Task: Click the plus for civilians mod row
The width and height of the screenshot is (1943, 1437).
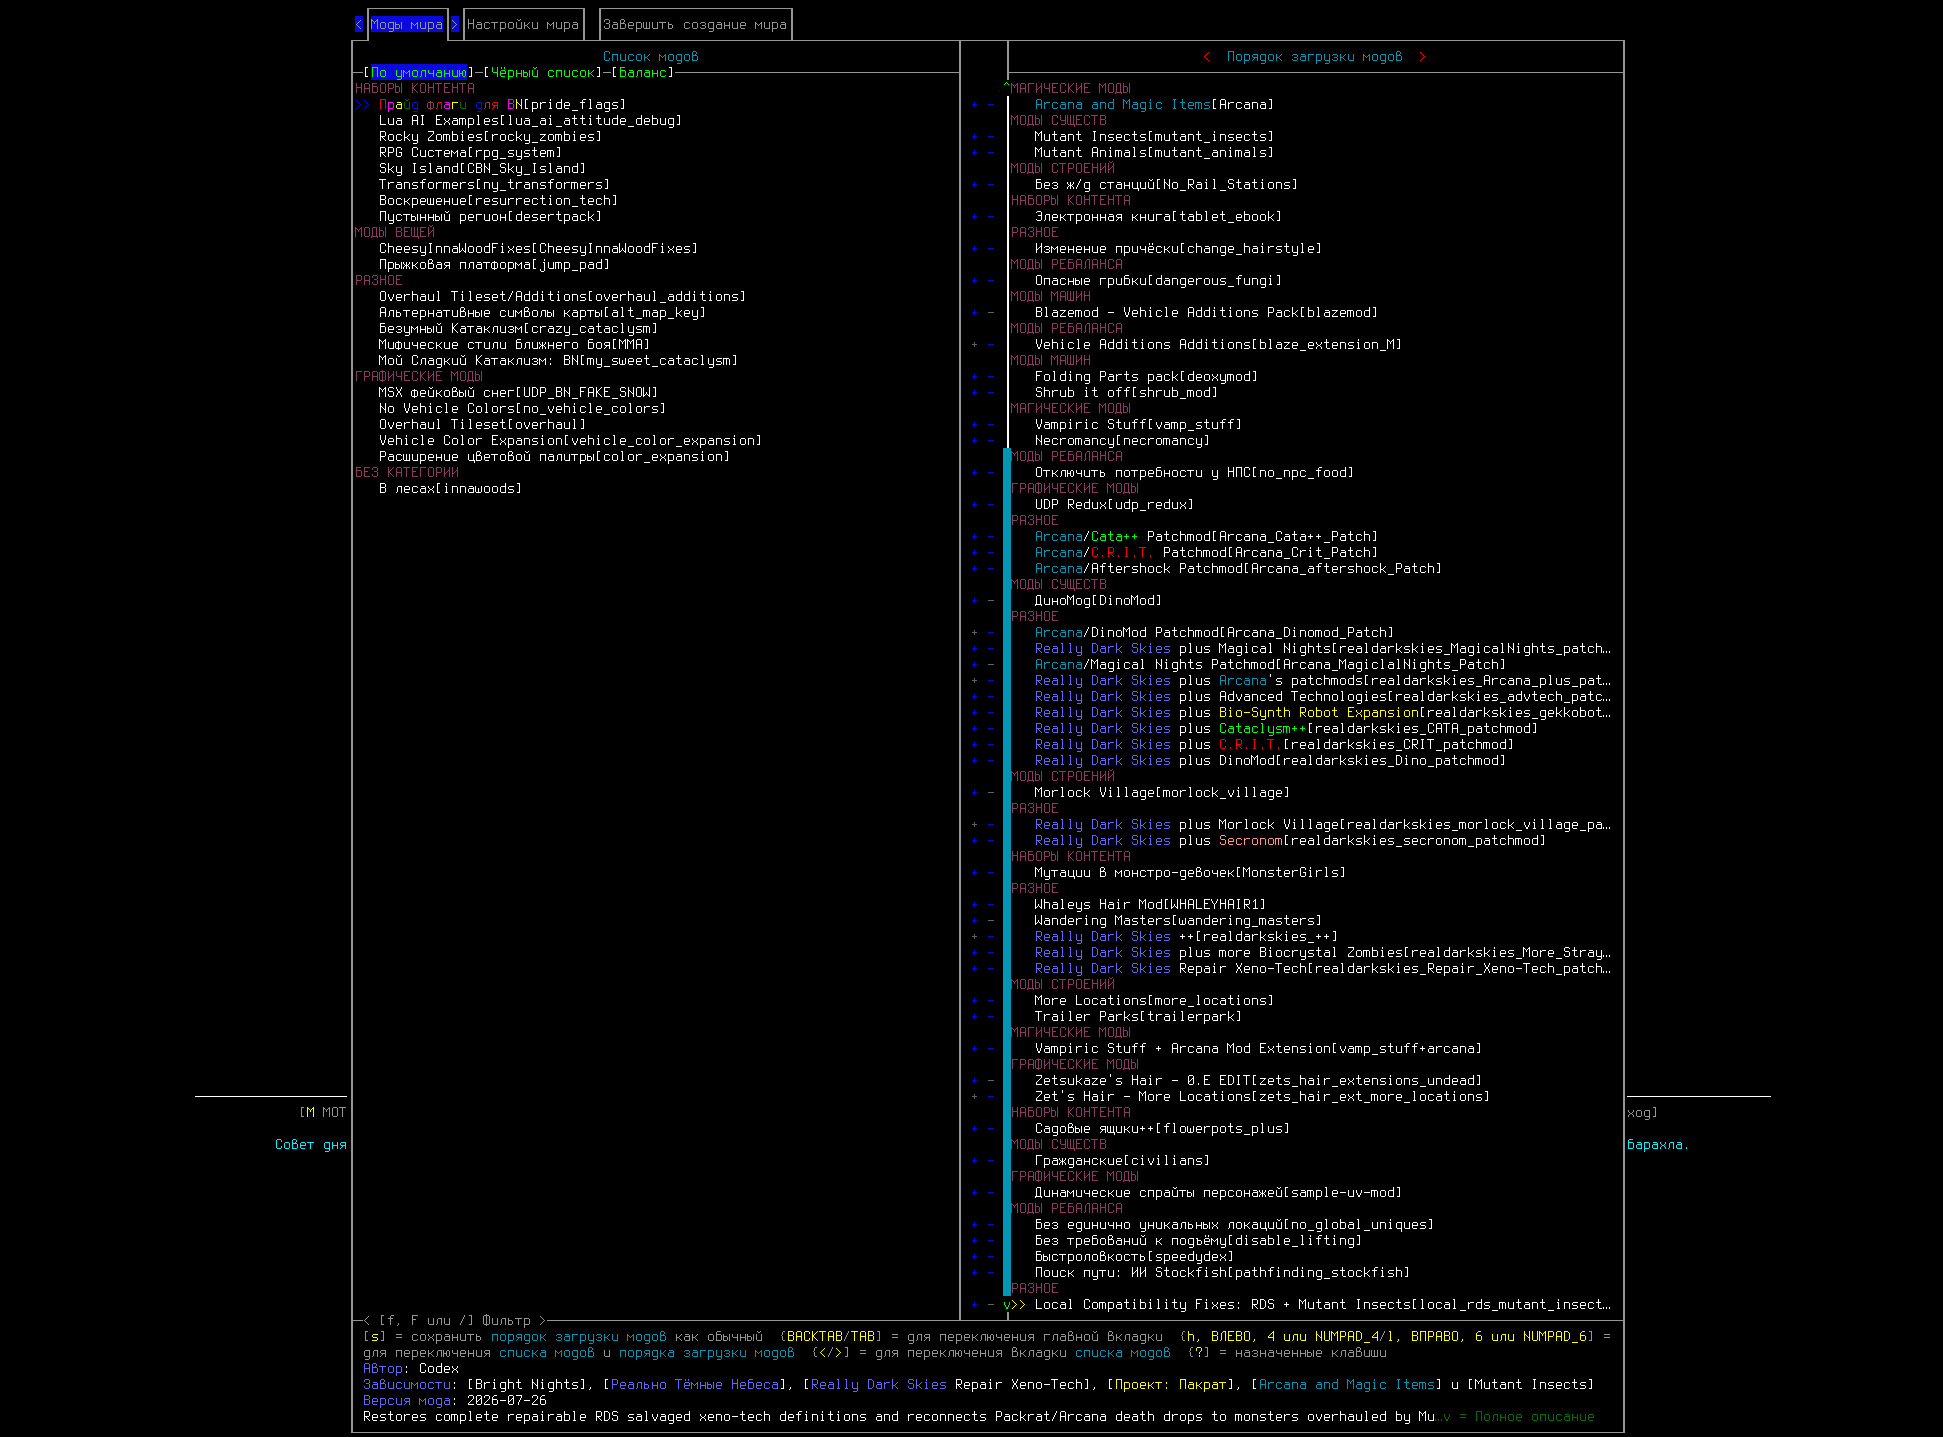Action: click(x=975, y=1161)
